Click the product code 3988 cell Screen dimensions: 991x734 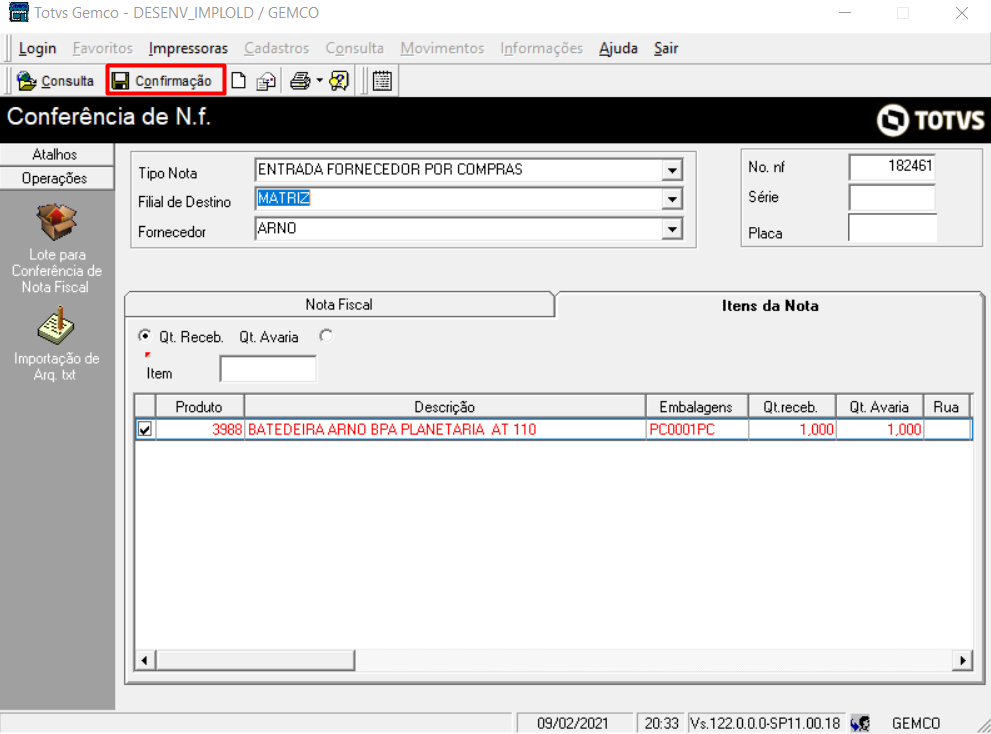[199, 430]
